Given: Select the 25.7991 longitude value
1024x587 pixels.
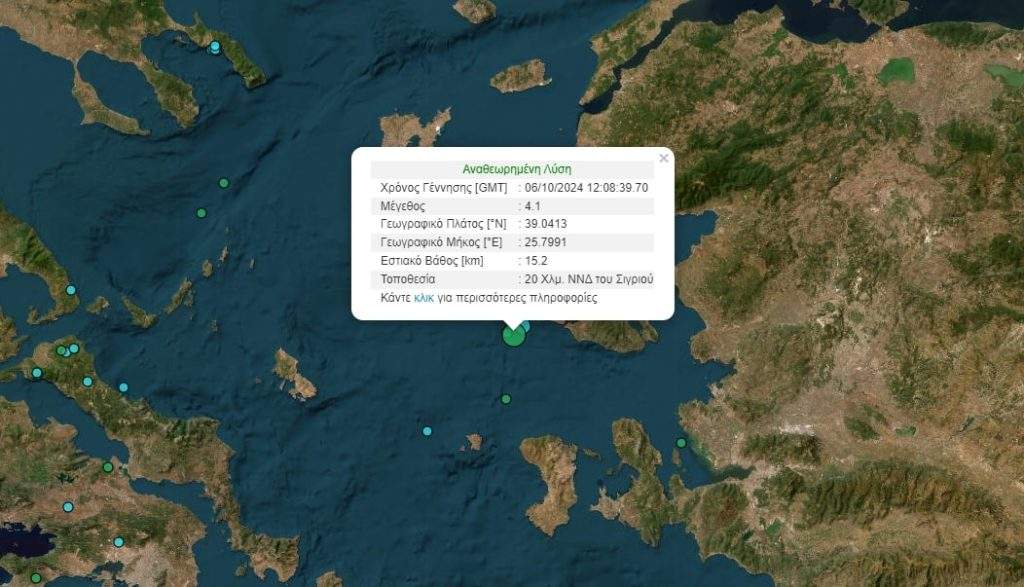Looking at the screenshot, I should (x=545, y=242).
